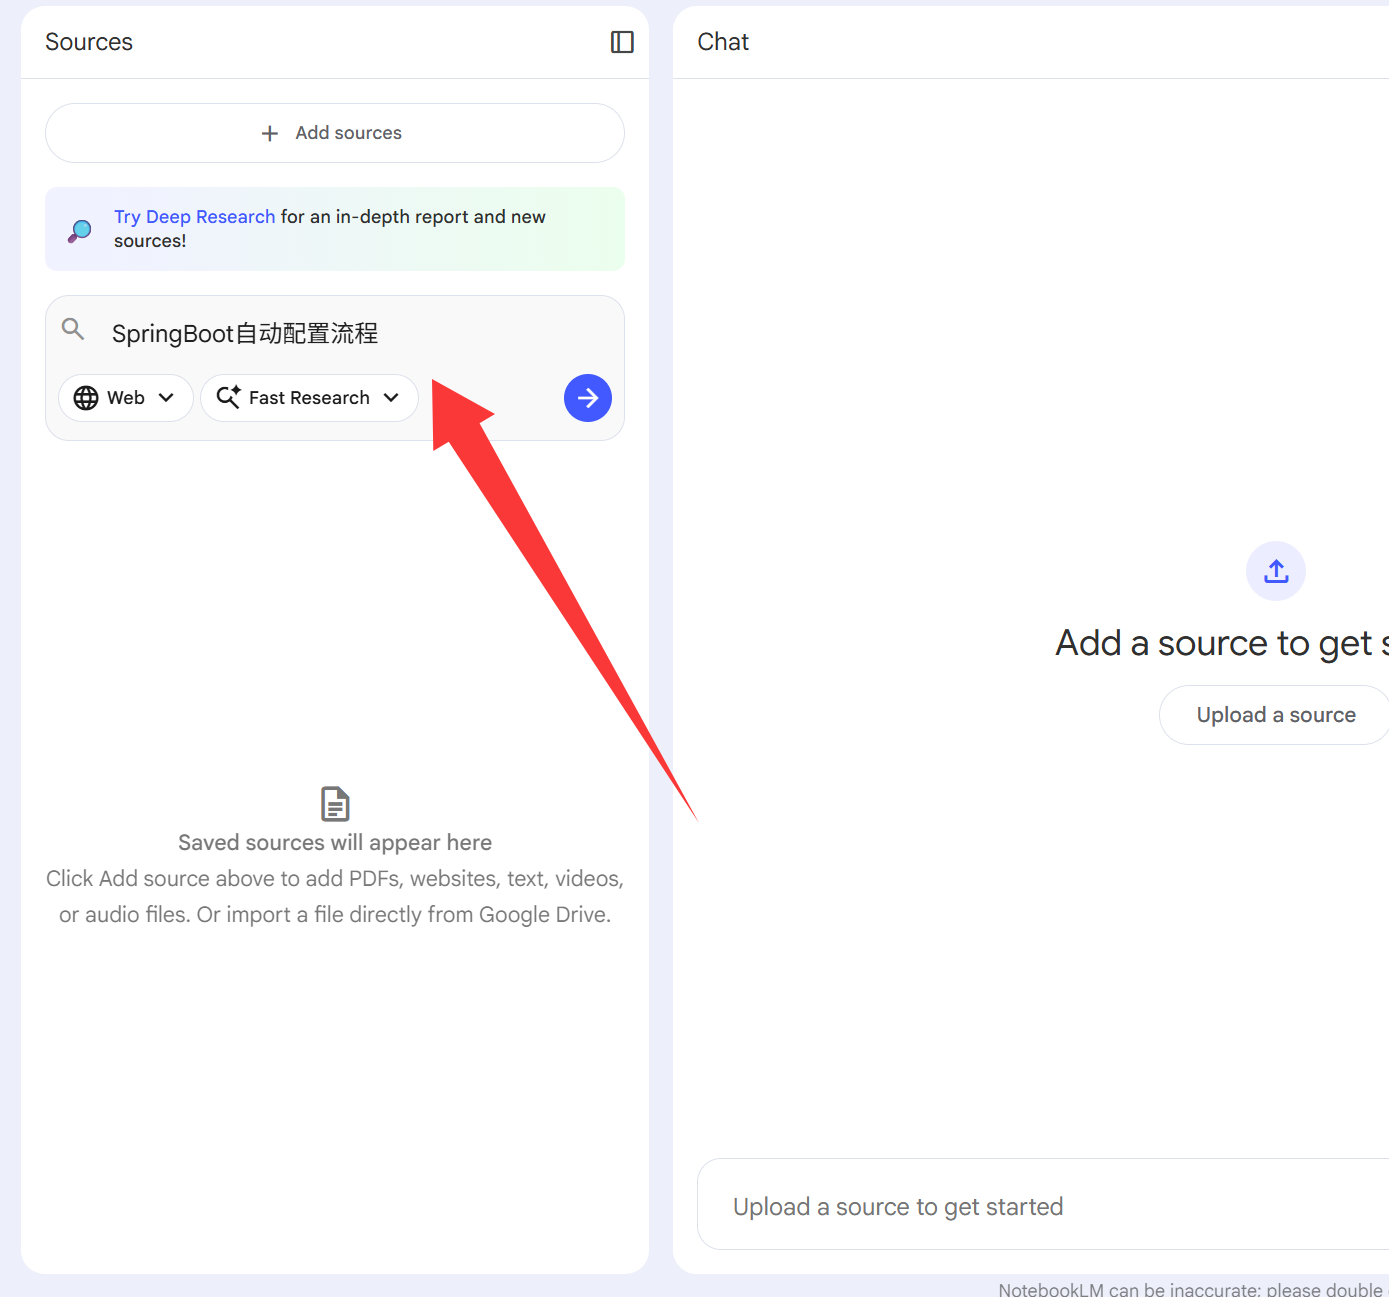
Task: Click the circular upload icon in Chat
Action: pos(1275,571)
